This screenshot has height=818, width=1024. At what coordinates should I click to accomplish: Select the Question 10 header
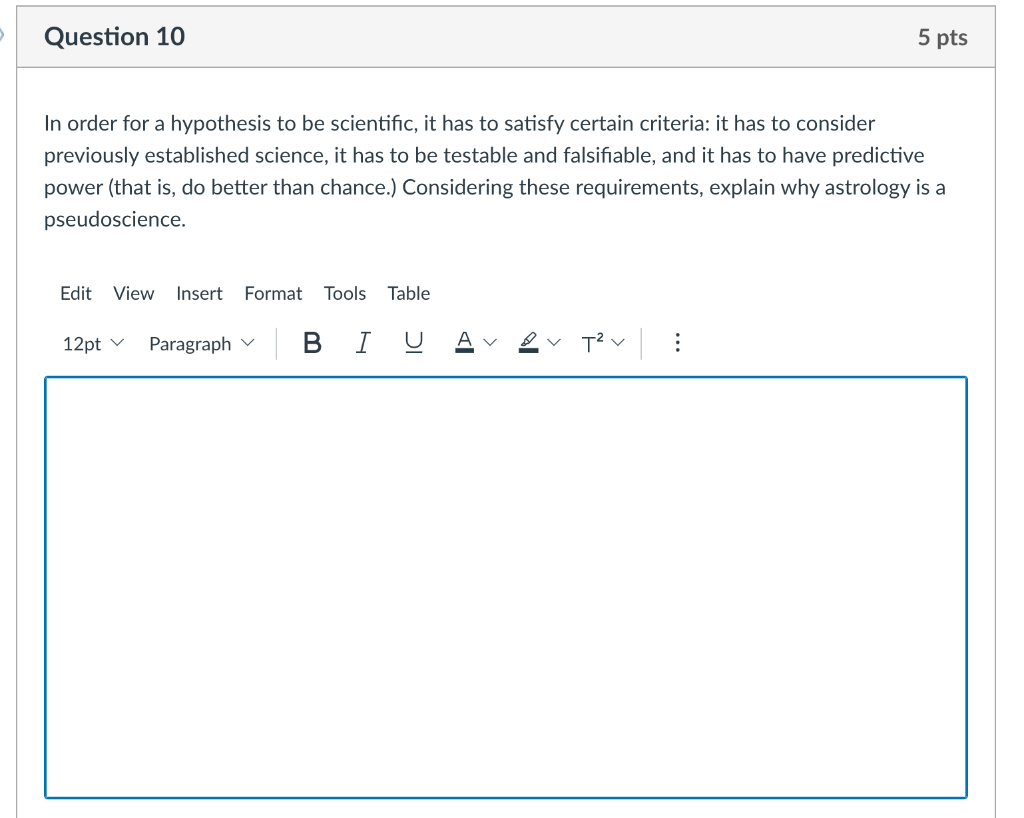coord(116,36)
